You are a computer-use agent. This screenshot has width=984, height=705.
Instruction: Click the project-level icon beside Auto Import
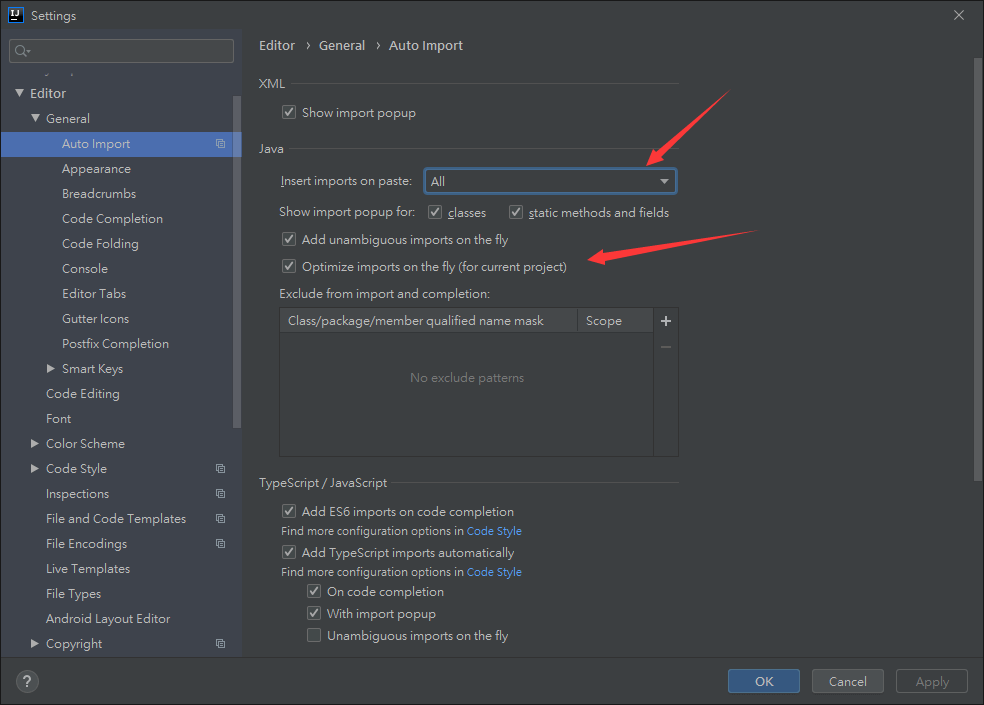point(220,144)
